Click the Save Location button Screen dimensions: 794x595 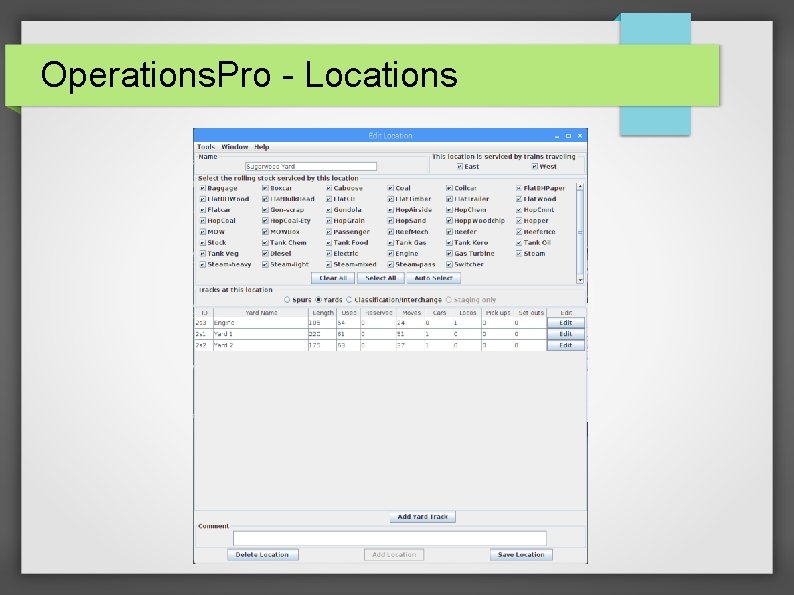(x=521, y=555)
